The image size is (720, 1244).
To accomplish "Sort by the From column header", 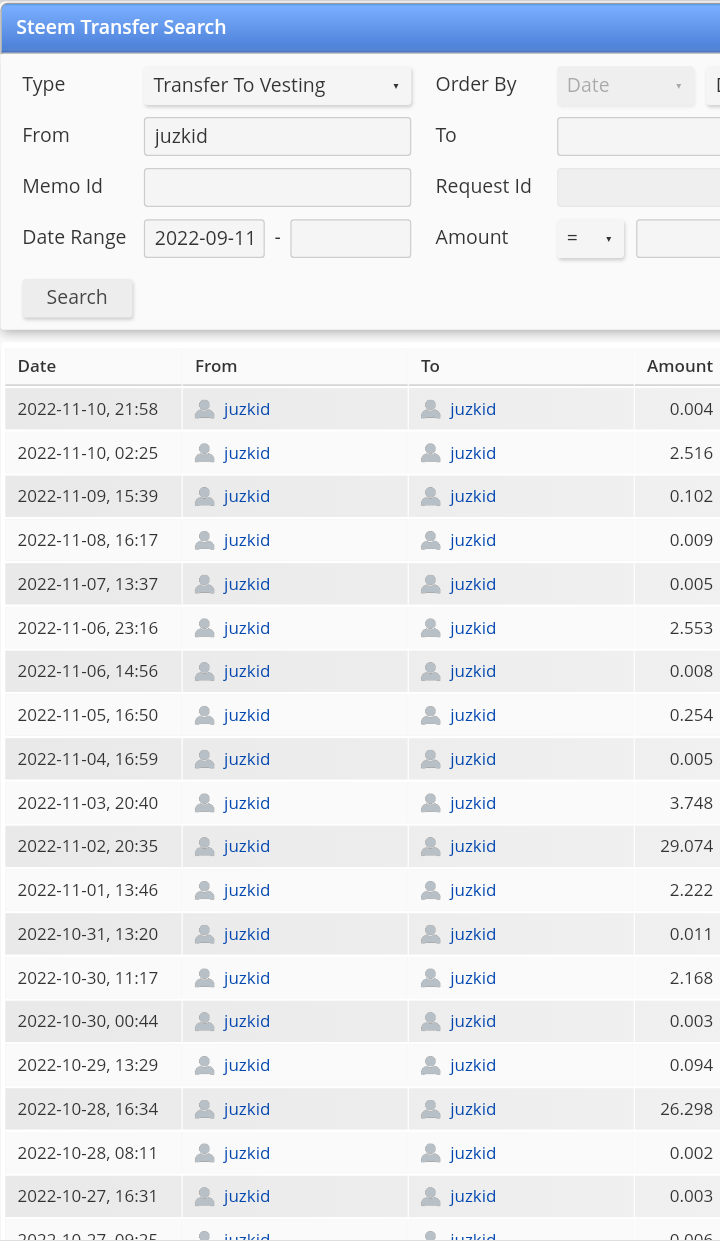I will (216, 366).
